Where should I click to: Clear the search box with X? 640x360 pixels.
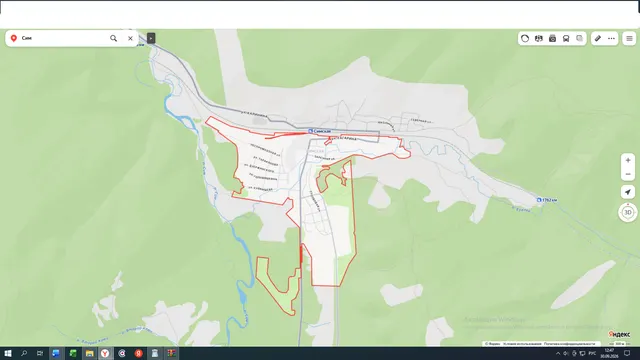tap(130, 38)
